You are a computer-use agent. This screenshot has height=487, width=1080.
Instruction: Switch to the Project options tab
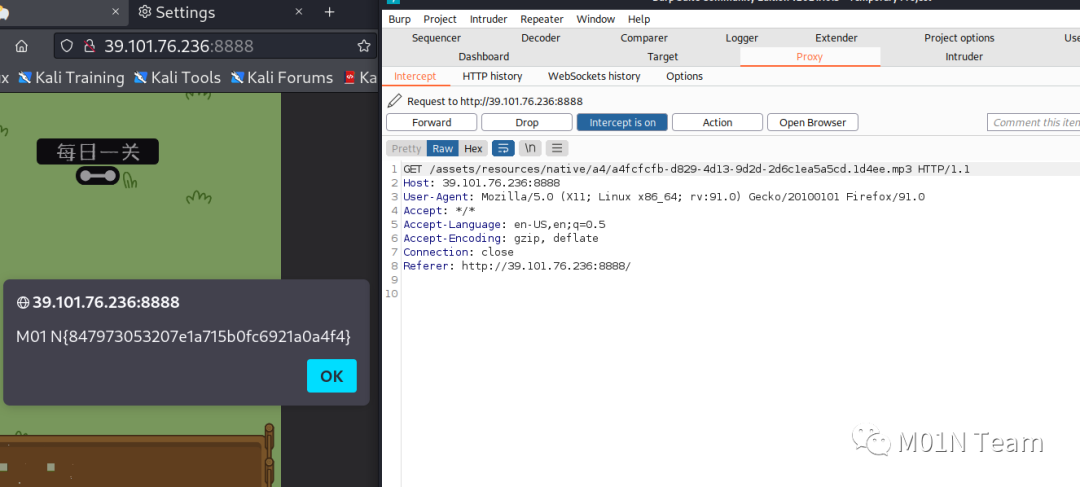pos(959,38)
